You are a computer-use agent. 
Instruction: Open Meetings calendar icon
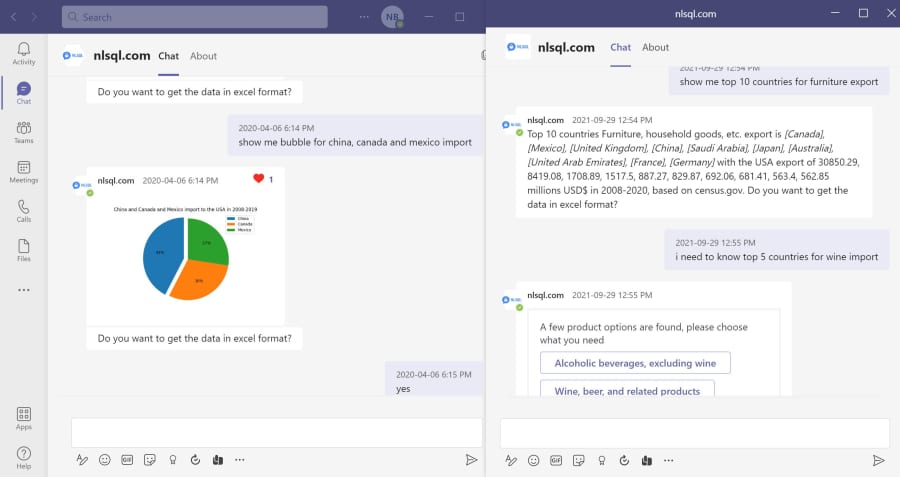pos(24,172)
